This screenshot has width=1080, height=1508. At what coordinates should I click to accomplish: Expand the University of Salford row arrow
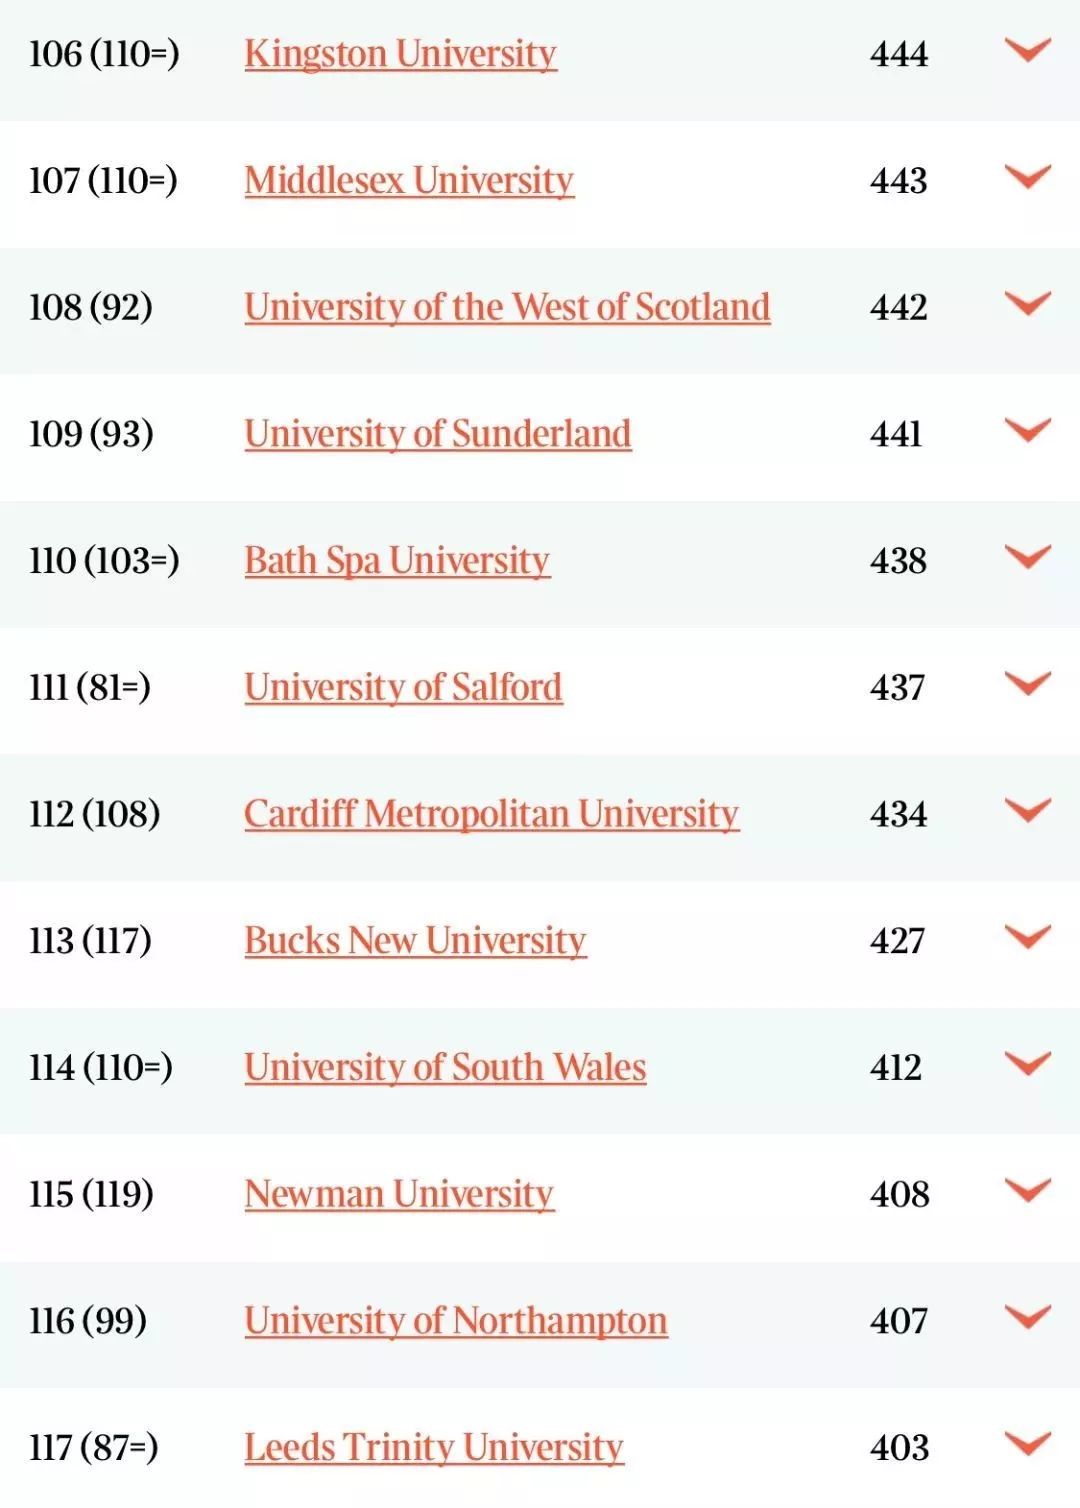(x=1028, y=682)
